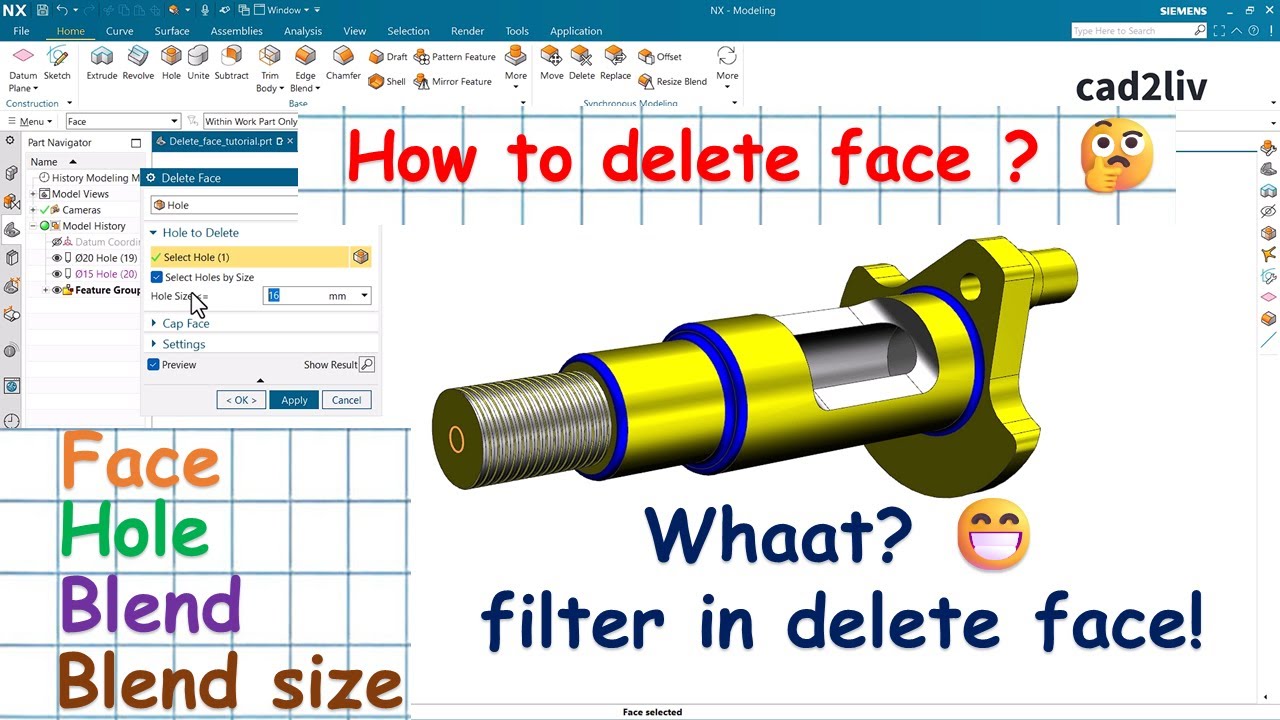The height and width of the screenshot is (720, 1280).
Task: Switch to the Surface tab
Action: (x=172, y=31)
